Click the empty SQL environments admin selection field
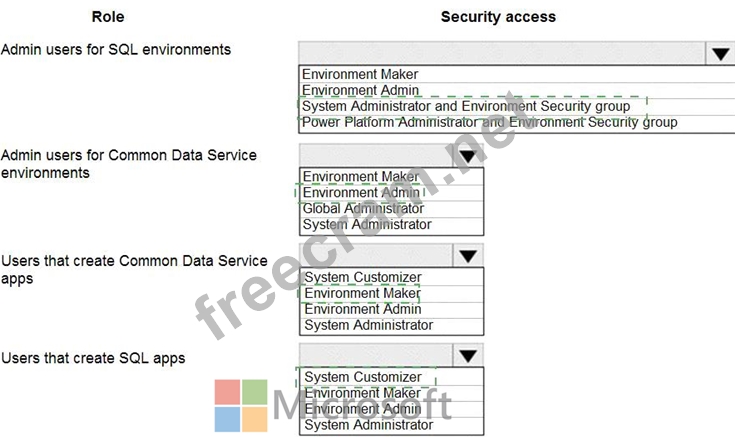735x437 pixels. [502, 53]
